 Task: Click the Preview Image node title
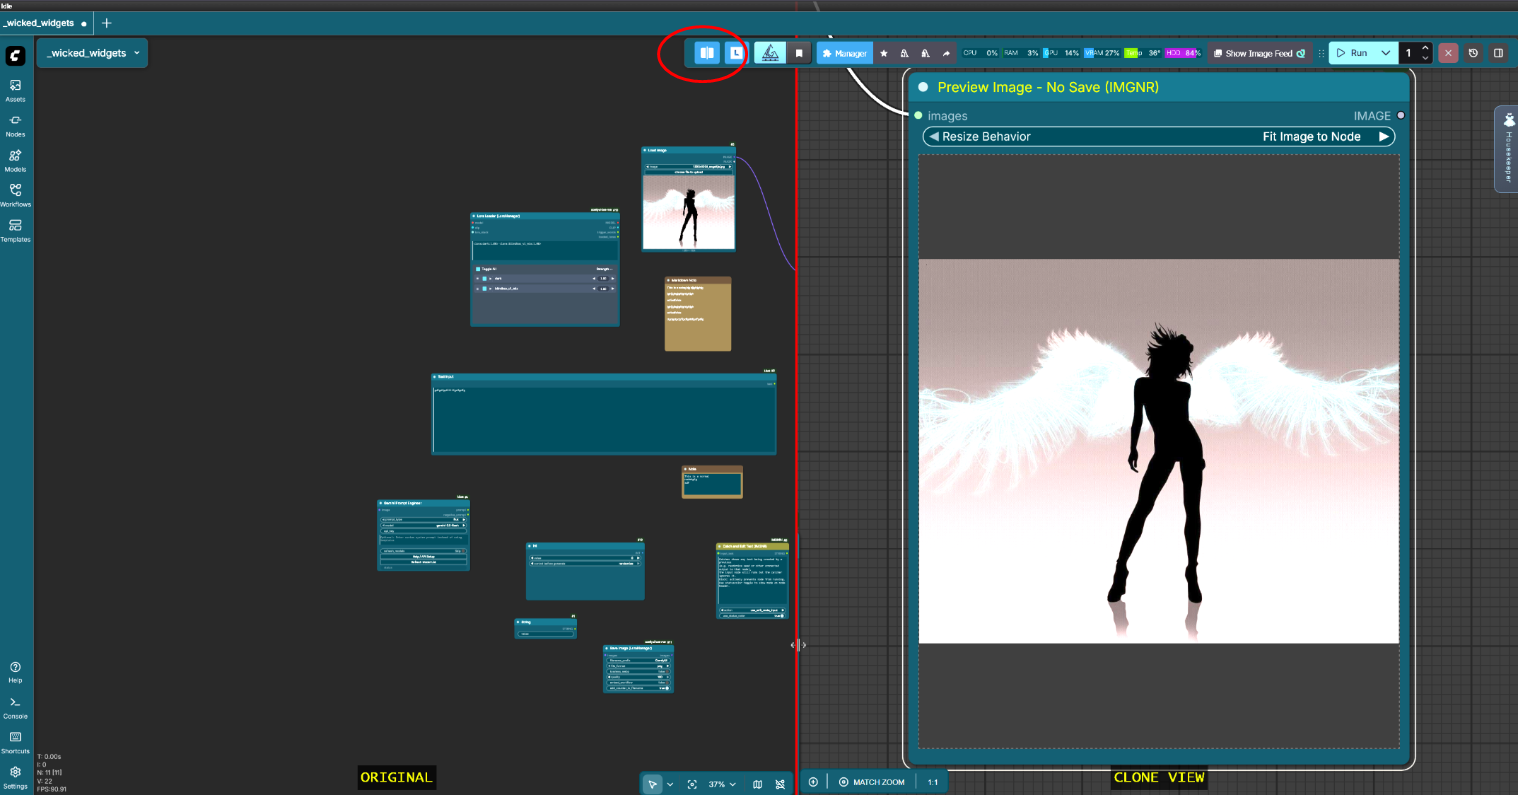(x=1048, y=87)
